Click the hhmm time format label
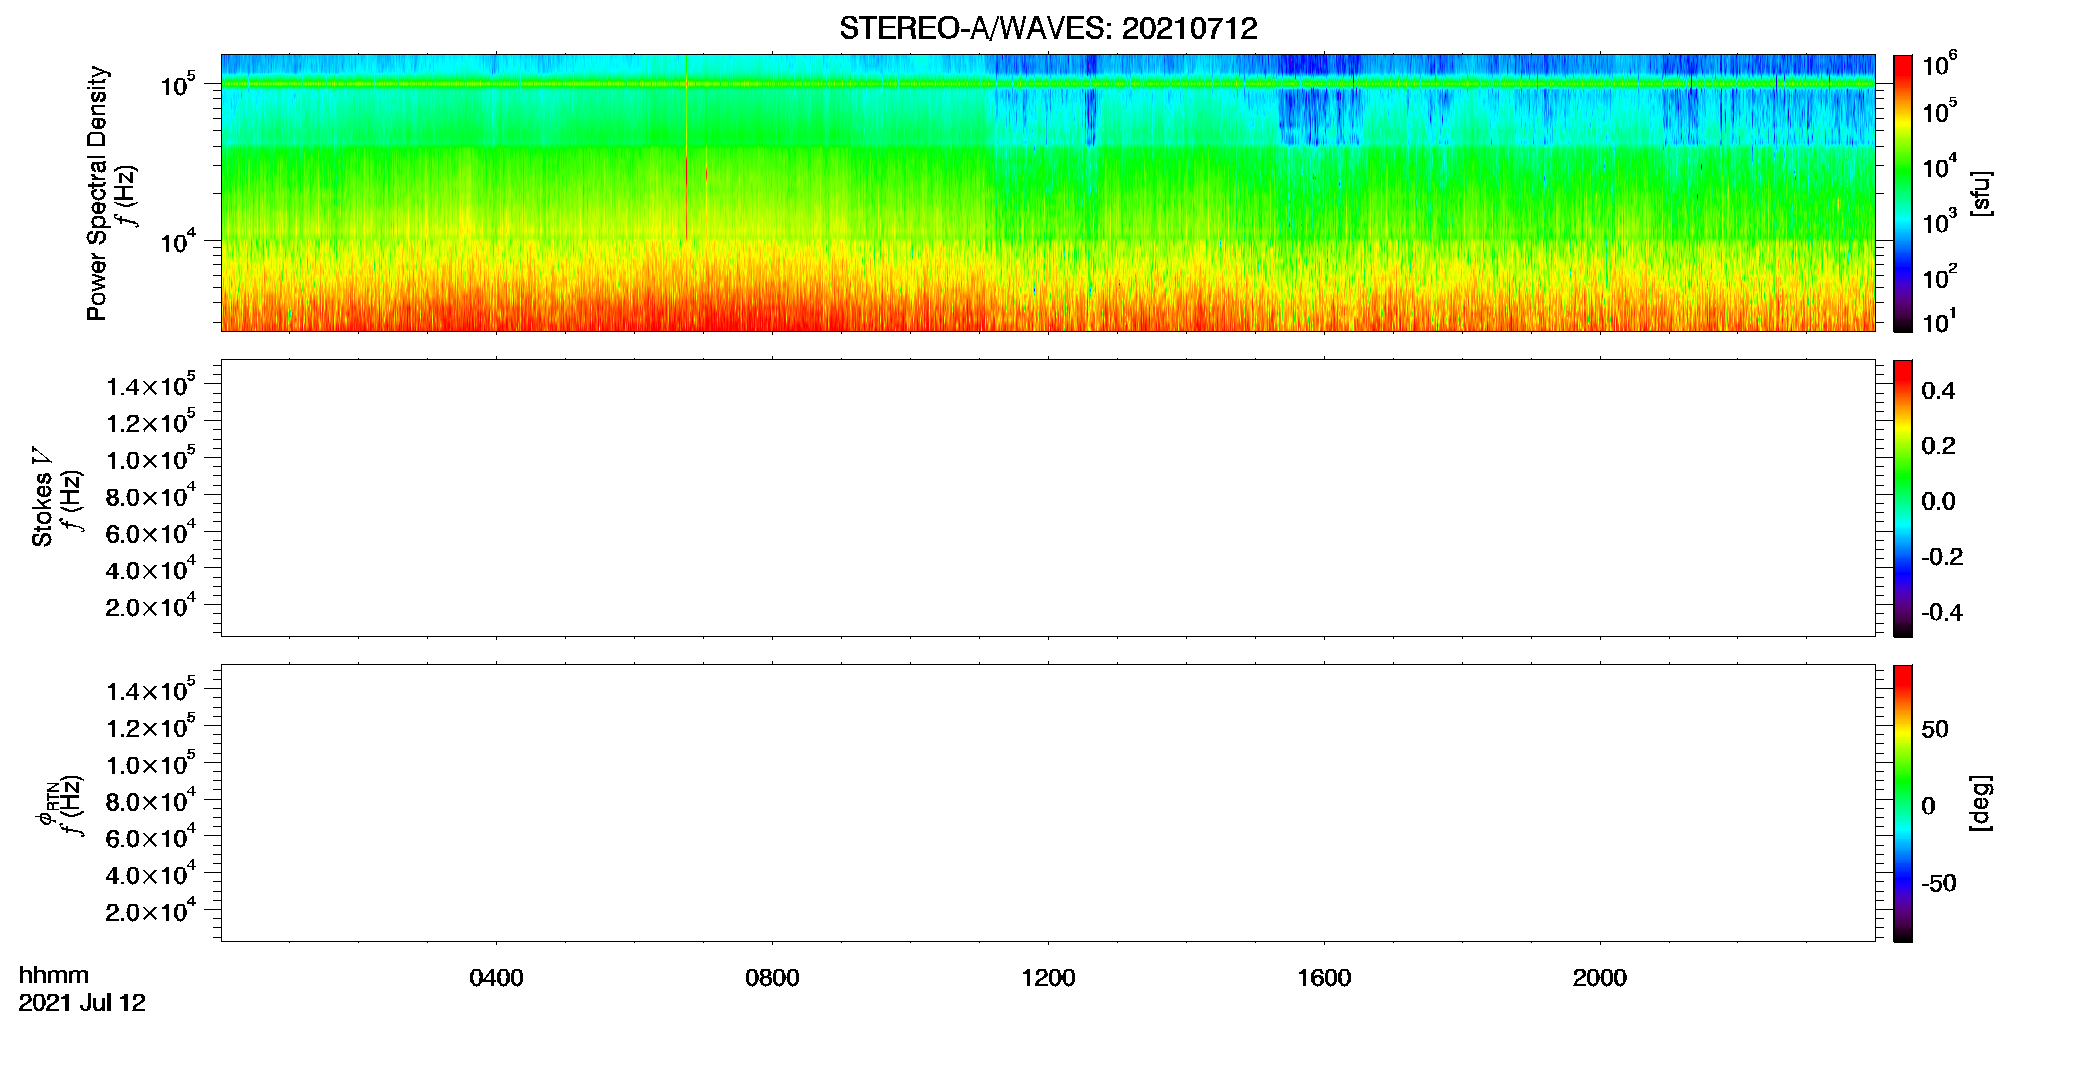Image resolution: width=2096 pixels, height=1080 pixels. pyautogui.click(x=54, y=975)
